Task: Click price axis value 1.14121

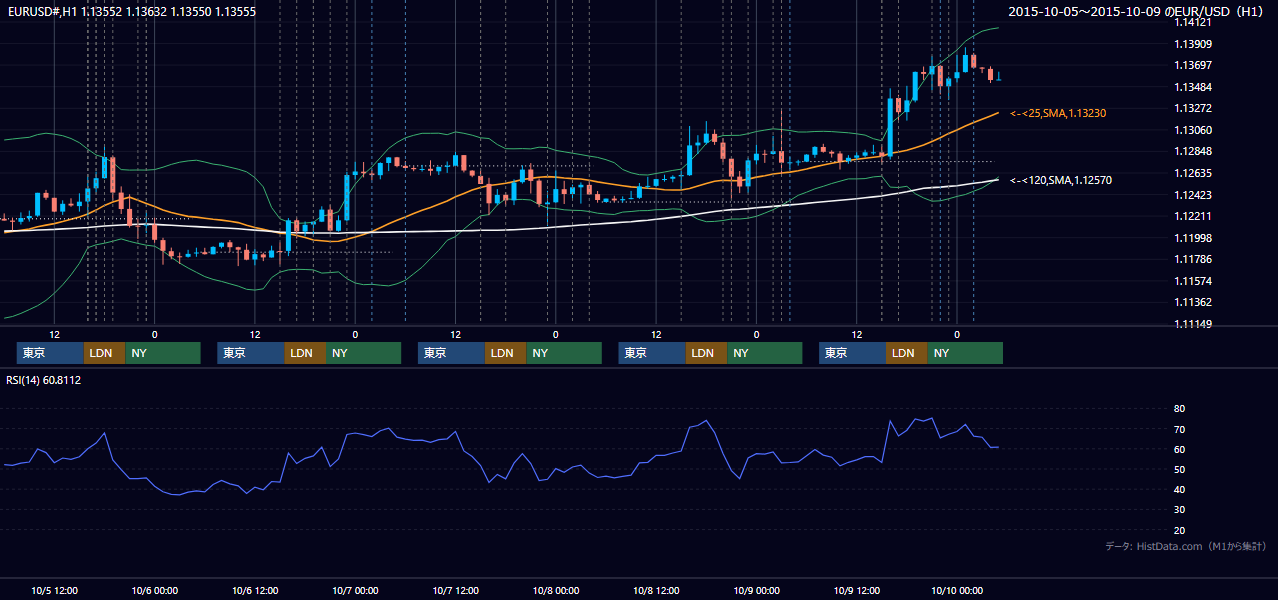Action: (1193, 22)
